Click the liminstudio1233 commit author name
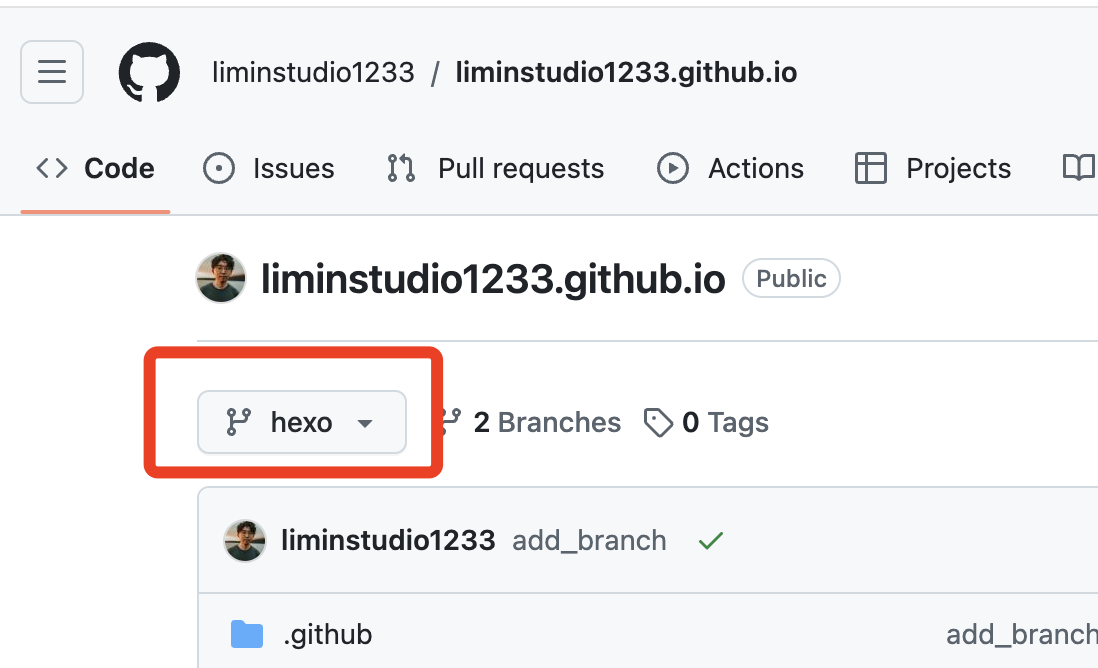 click(388, 541)
